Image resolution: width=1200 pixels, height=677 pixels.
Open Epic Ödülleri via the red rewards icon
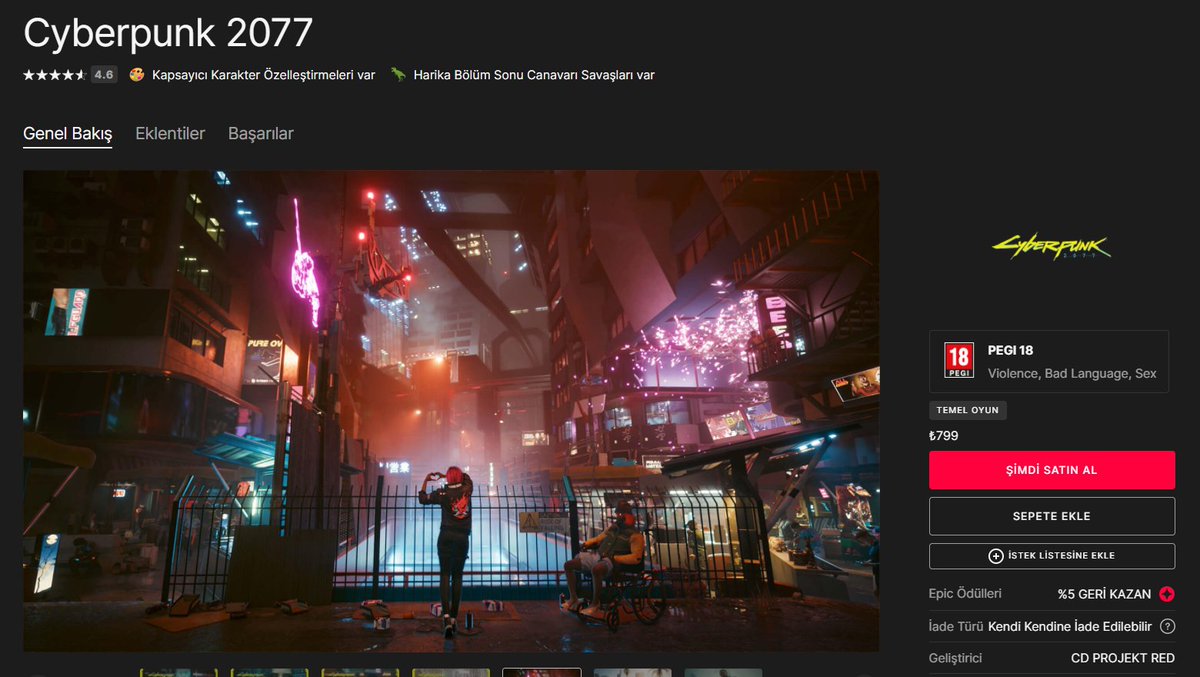point(1165,593)
